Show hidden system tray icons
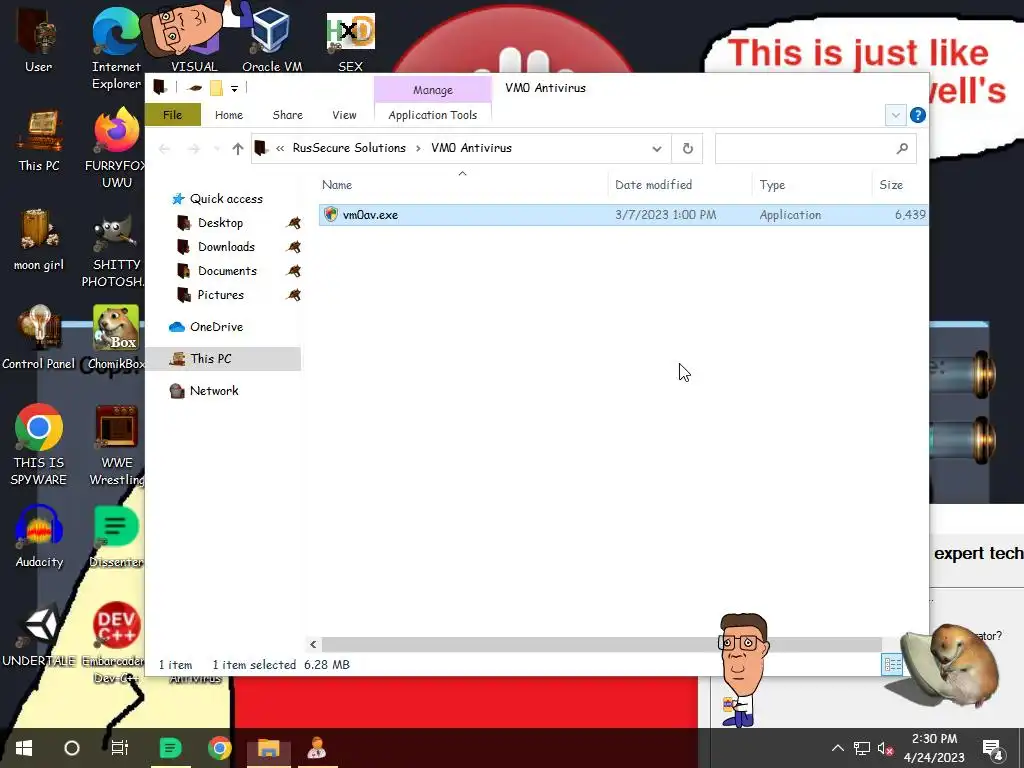 tap(837, 748)
